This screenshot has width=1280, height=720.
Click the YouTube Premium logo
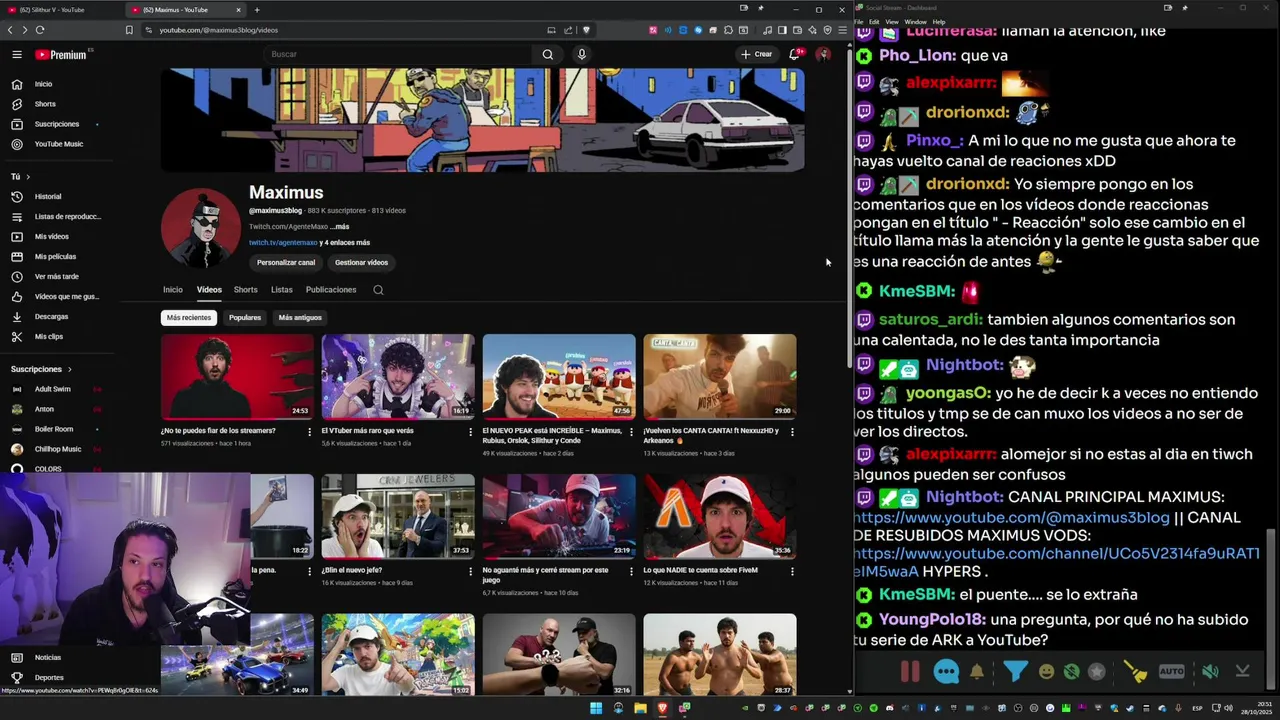[61, 55]
